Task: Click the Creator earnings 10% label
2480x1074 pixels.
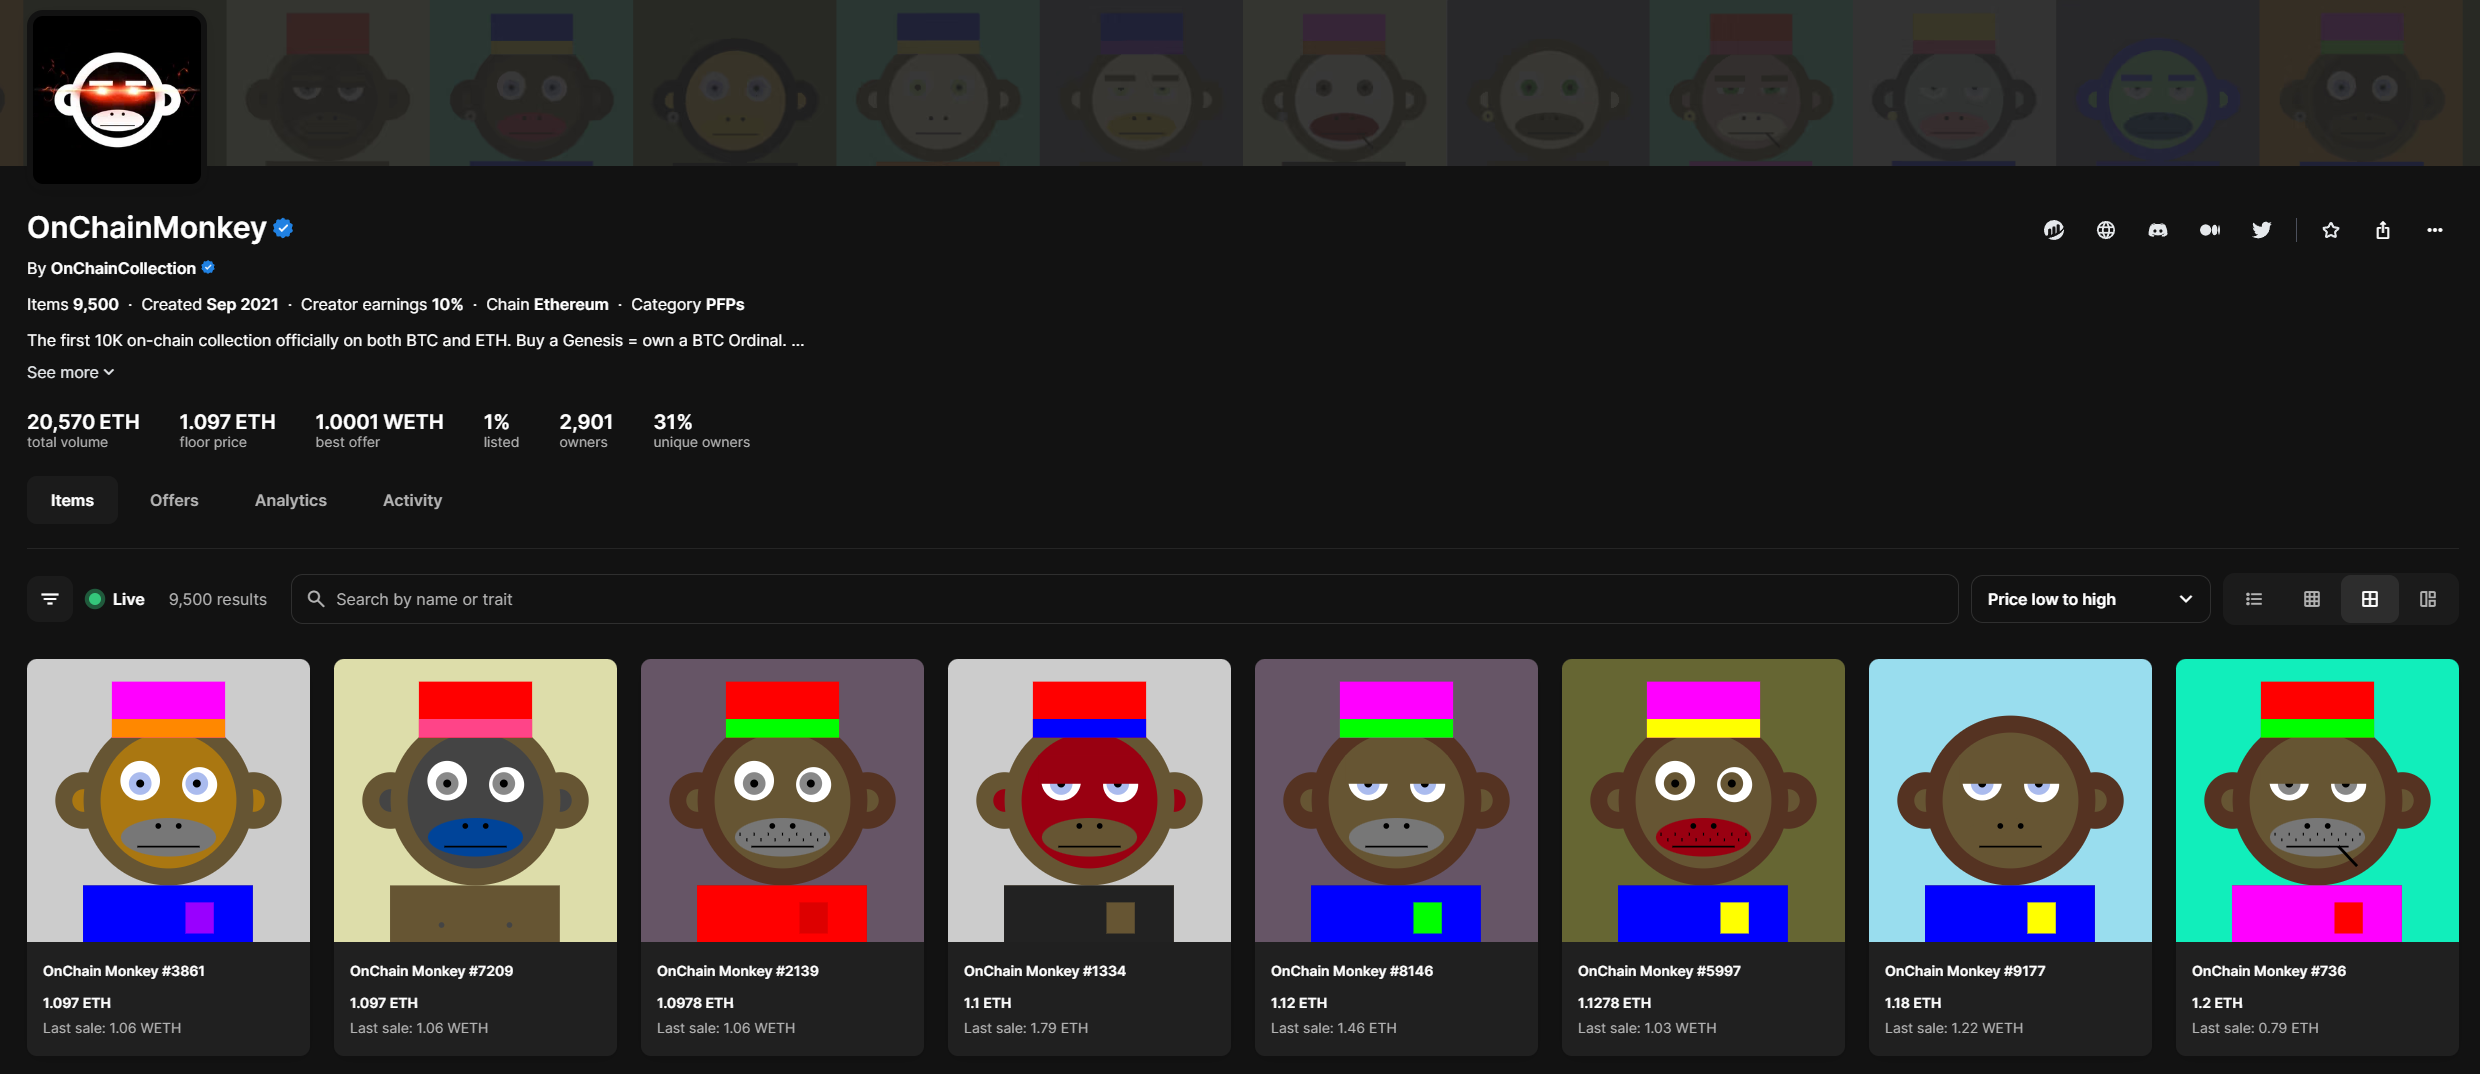Action: point(382,304)
